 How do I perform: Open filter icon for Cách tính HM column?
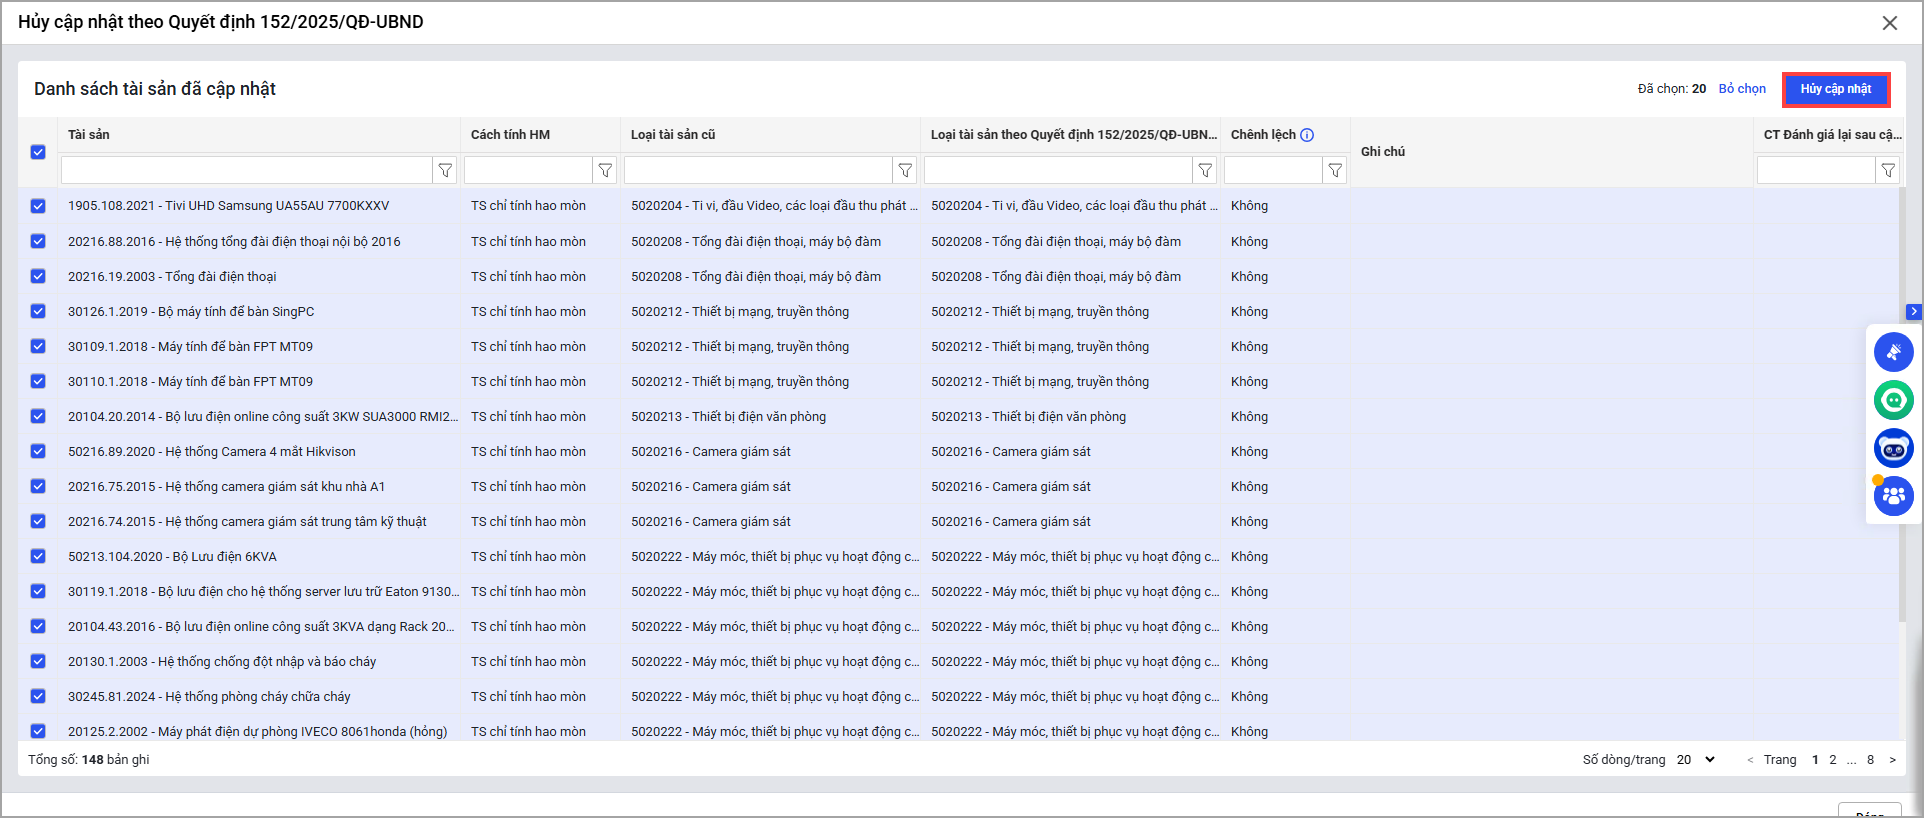[605, 171]
